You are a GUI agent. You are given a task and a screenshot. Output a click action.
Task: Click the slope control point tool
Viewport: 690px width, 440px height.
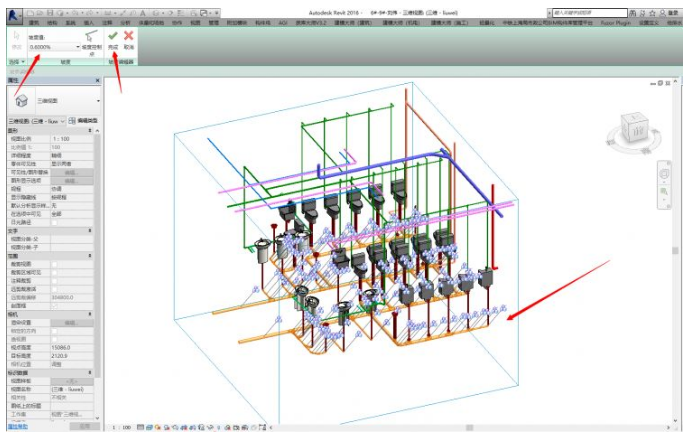pyautogui.click(x=91, y=38)
